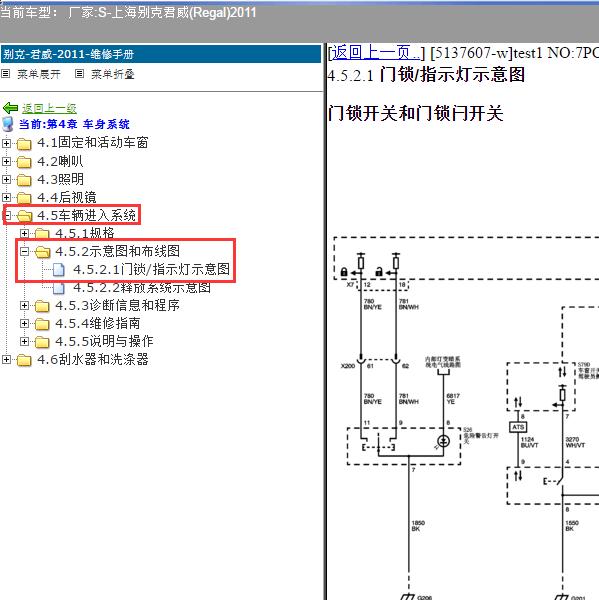
Task: Click folder icon of 4.5.5说明与操作
Action: pos(42,342)
